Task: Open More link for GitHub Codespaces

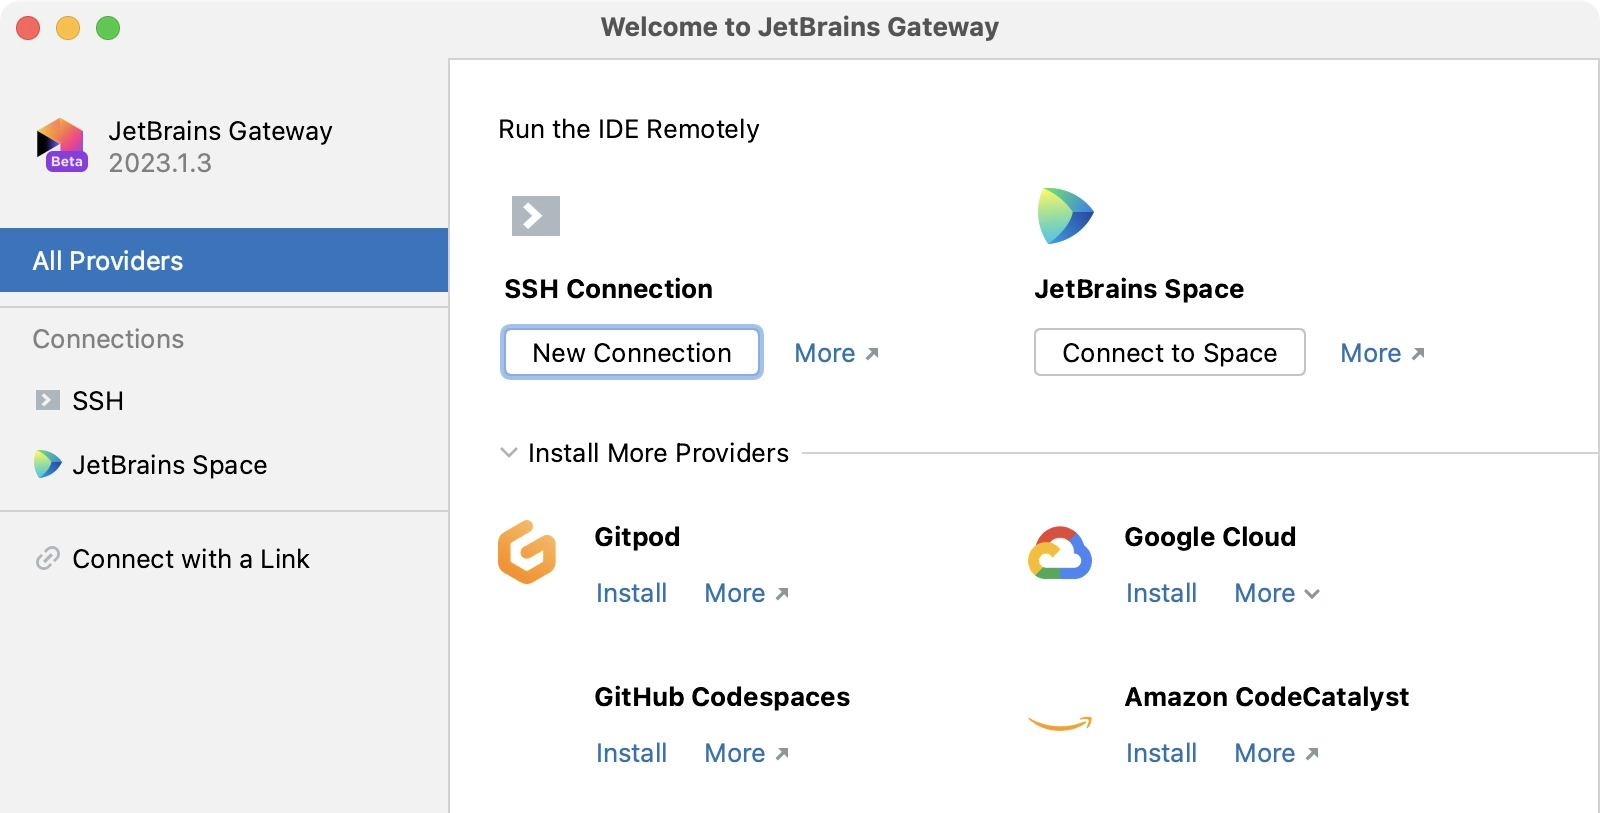Action: (746, 753)
